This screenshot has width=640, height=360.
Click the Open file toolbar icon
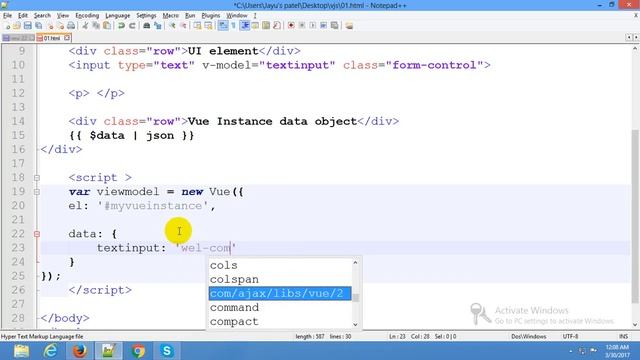tap(17, 26)
